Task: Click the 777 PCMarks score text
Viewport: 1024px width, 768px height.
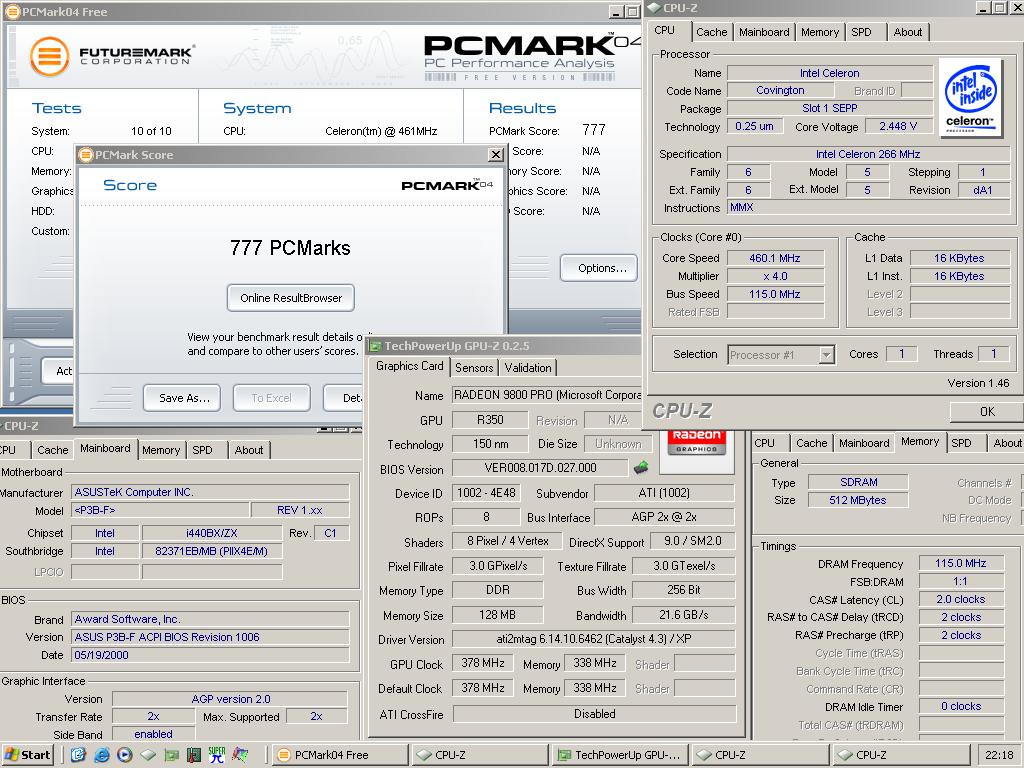Action: [x=290, y=248]
